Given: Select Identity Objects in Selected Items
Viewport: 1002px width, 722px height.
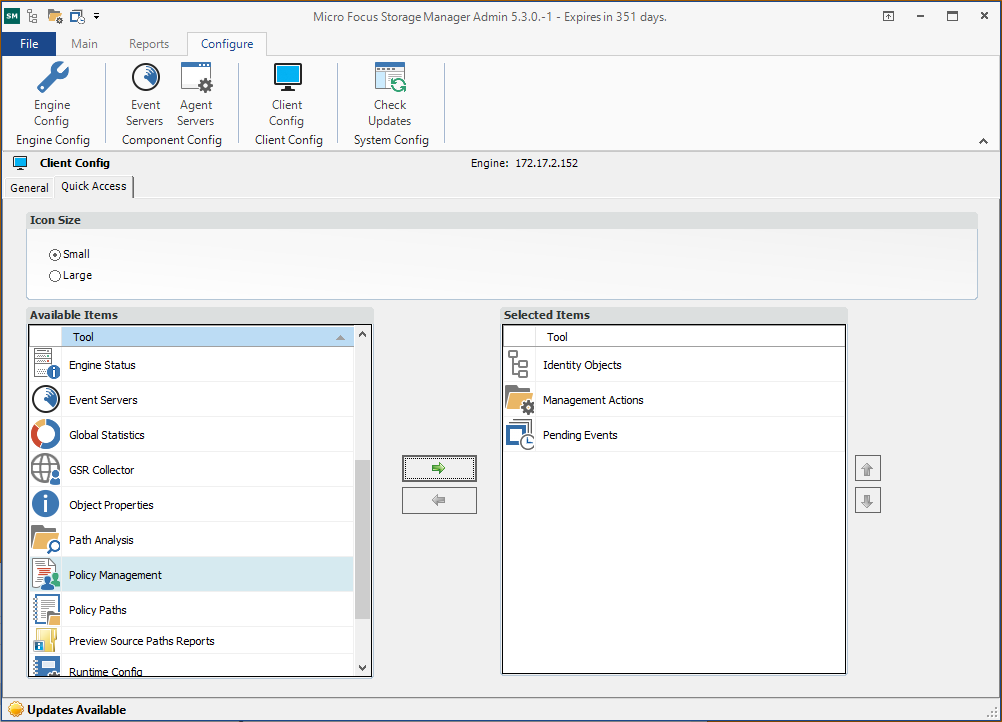Looking at the screenshot, I should [582, 365].
